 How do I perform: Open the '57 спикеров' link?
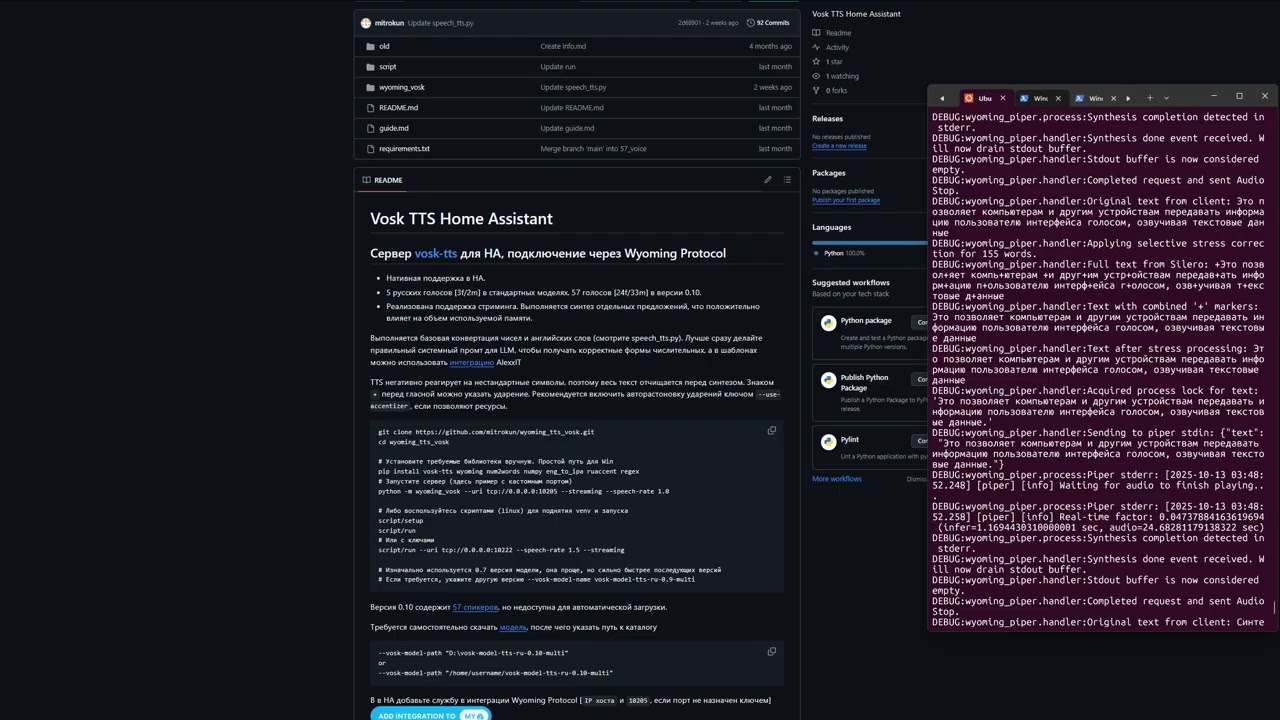[x=475, y=607]
